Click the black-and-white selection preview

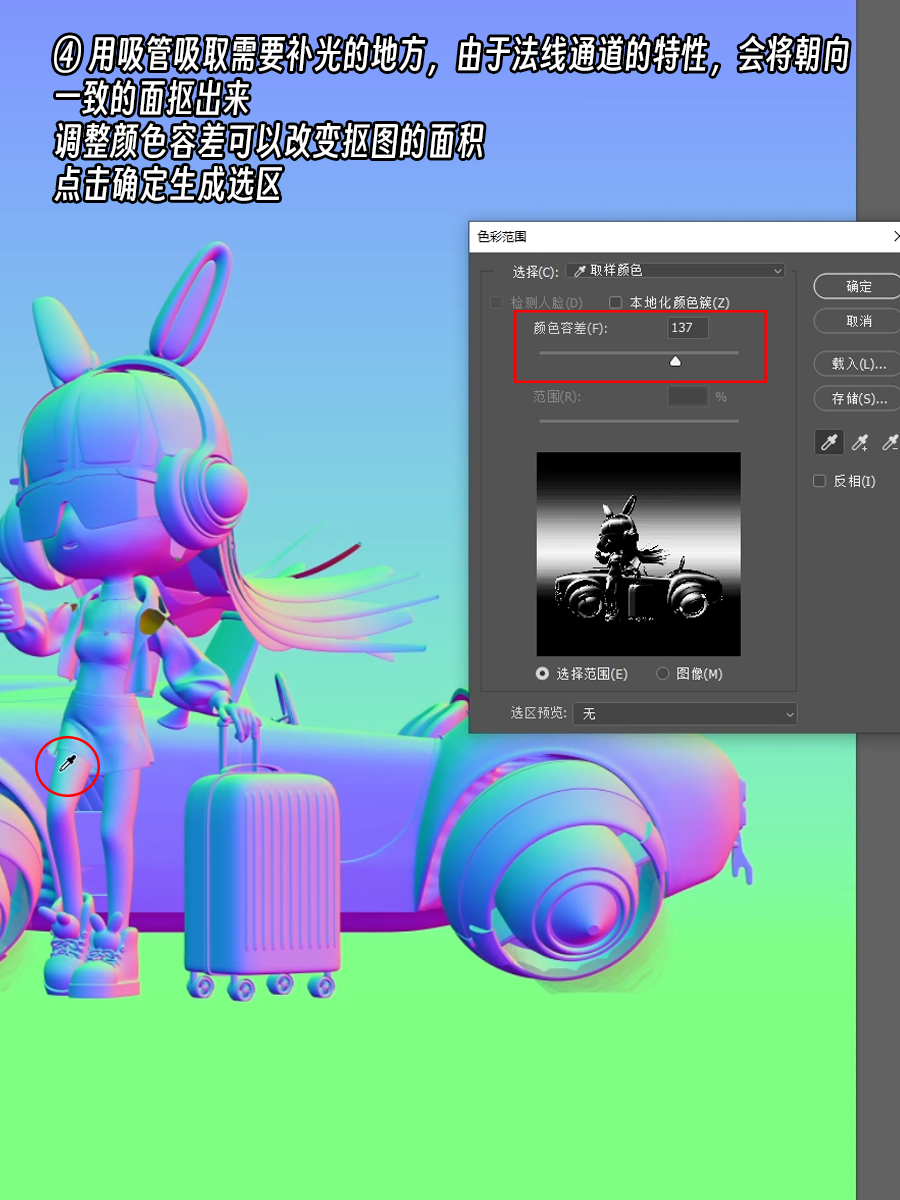tap(639, 554)
